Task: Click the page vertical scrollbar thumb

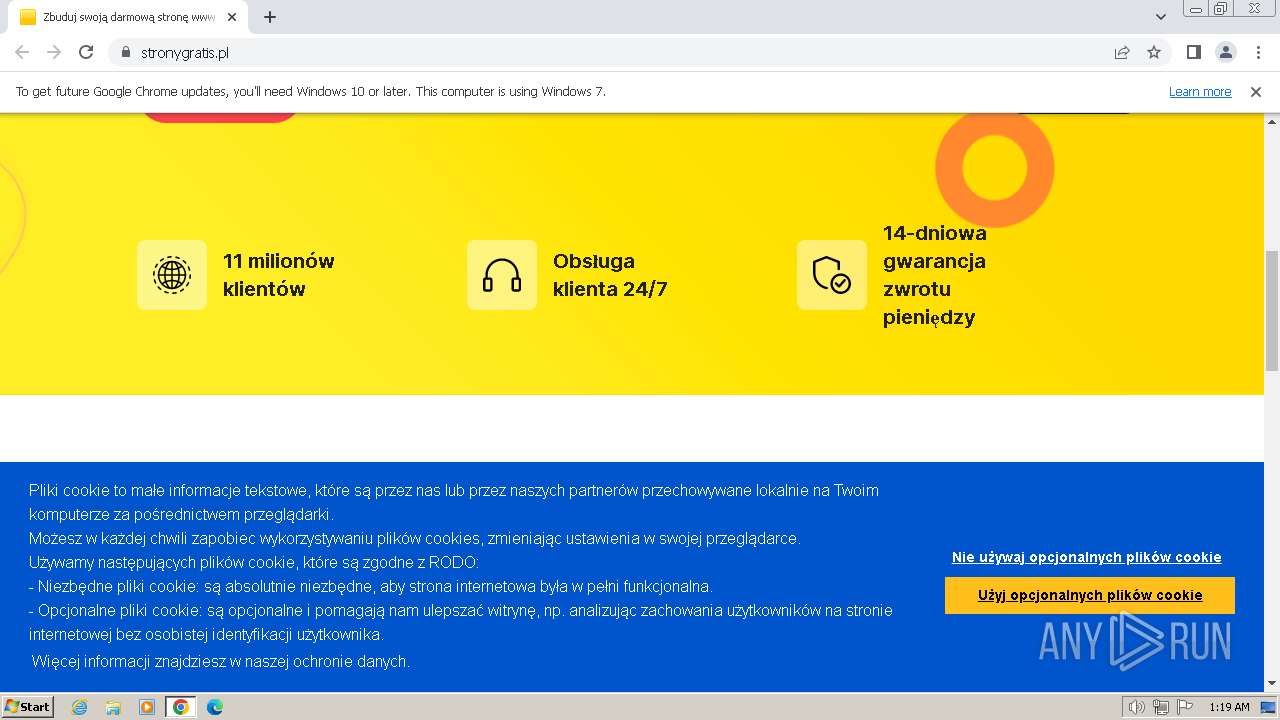Action: [1272, 310]
